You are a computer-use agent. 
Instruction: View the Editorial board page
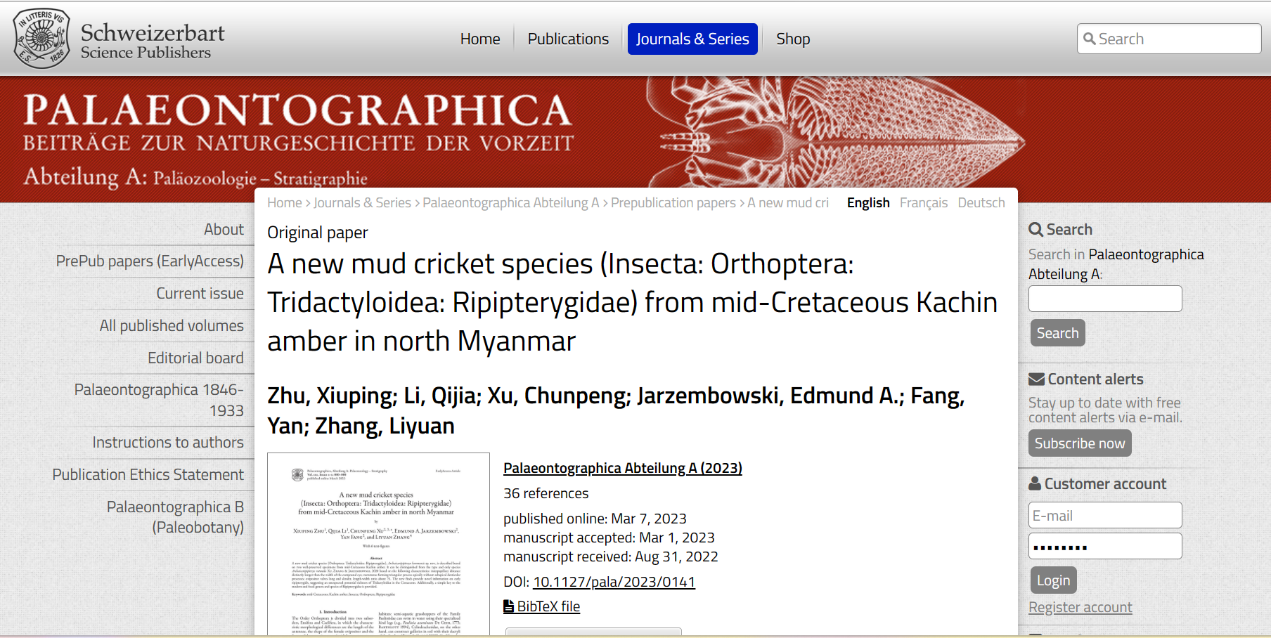click(x=196, y=358)
